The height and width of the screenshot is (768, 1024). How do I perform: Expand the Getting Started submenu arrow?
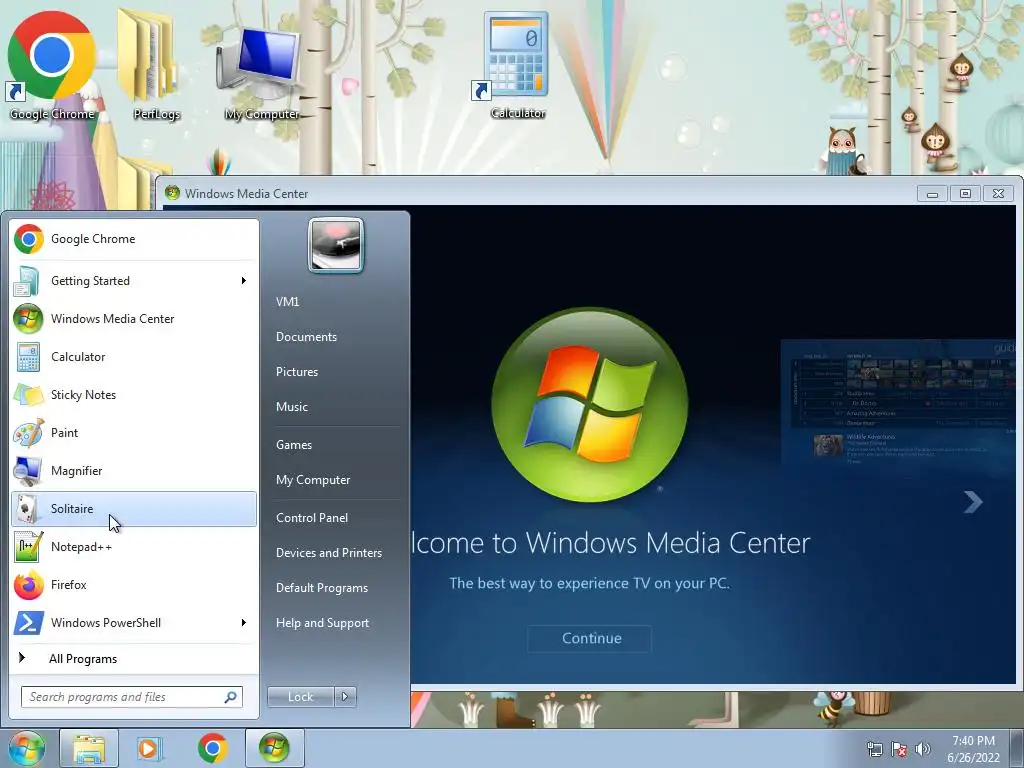[x=244, y=281]
